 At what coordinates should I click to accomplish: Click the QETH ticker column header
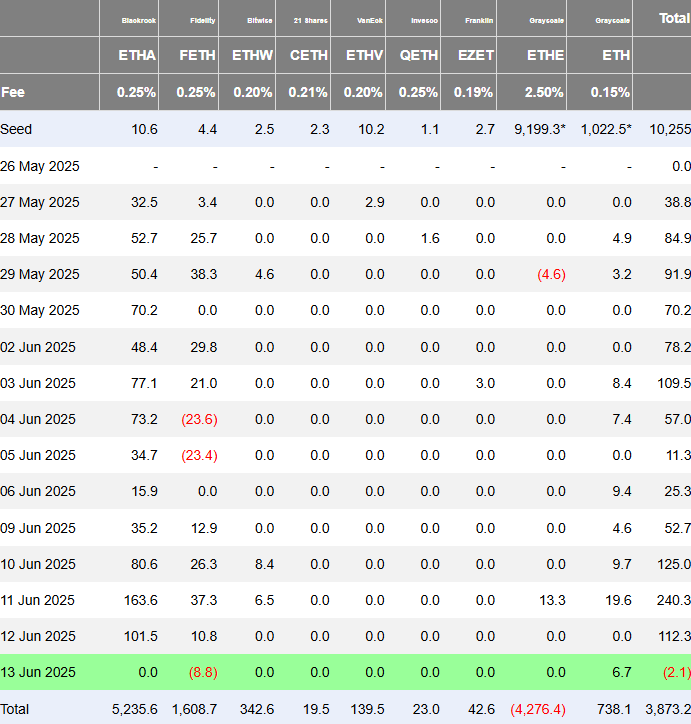419,55
